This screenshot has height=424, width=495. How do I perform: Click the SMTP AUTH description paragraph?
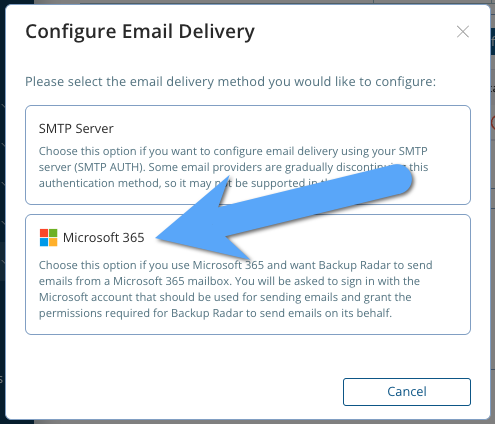pyautogui.click(x=233, y=167)
